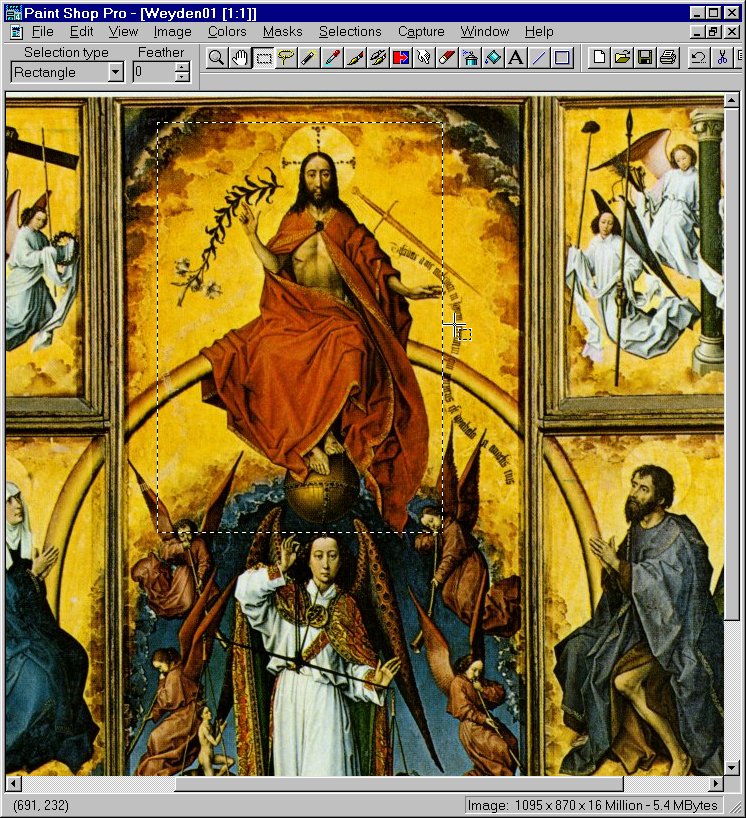Viewport: 746px width, 818px height.
Task: Increase the Feather value with the up arrow
Action: pyautogui.click(x=182, y=67)
